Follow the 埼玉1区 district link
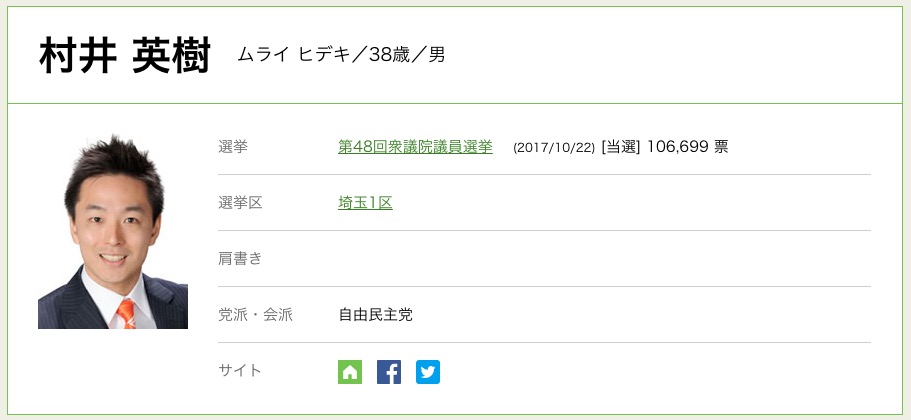This screenshot has height=420, width=911. pyautogui.click(x=365, y=203)
